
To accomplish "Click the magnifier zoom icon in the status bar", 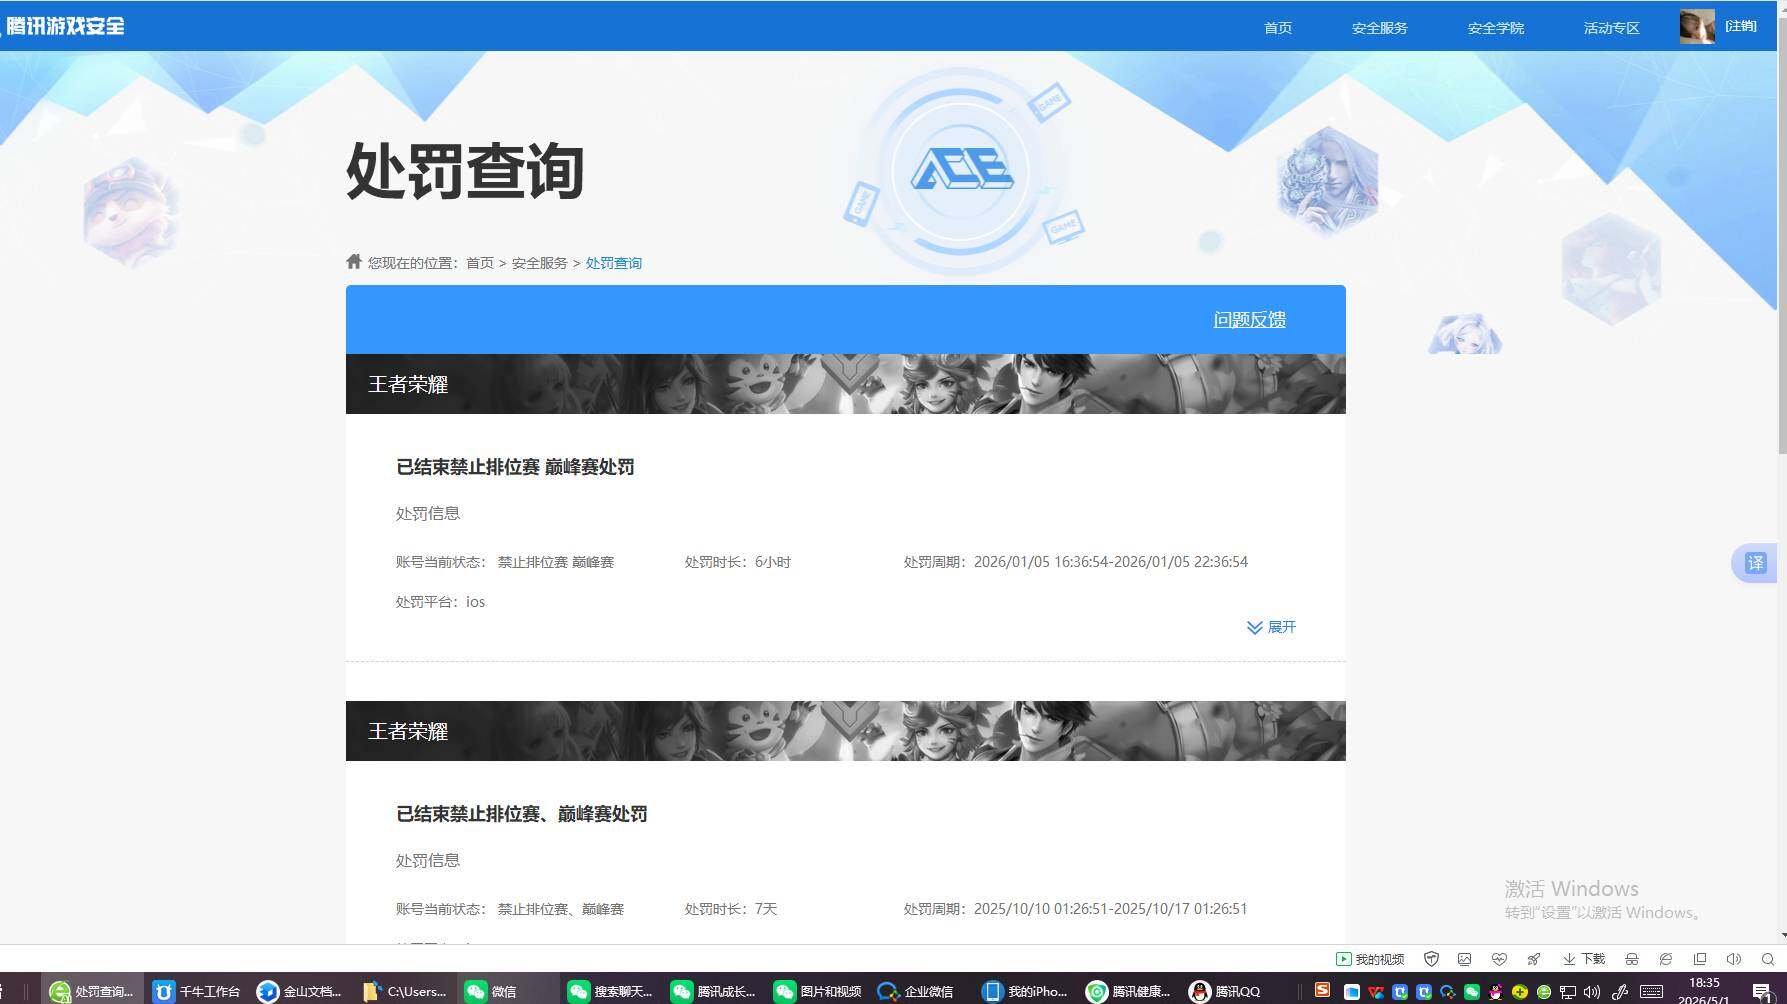I will [x=1768, y=959].
